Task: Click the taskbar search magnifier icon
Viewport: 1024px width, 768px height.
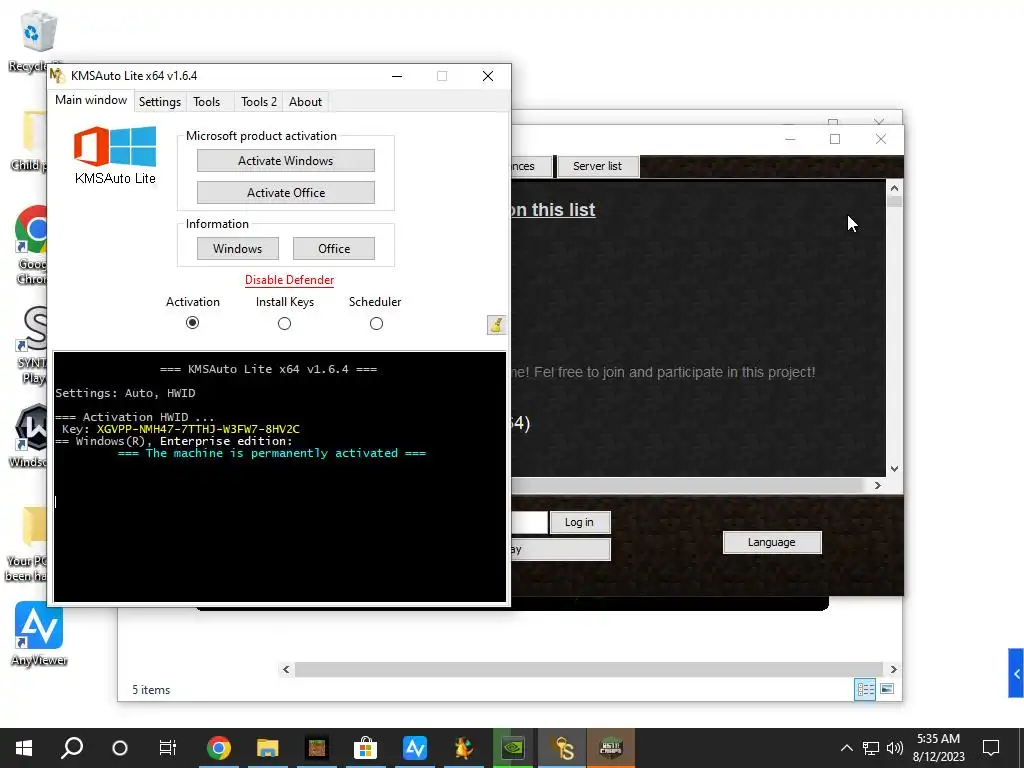Action: pyautogui.click(x=72, y=748)
